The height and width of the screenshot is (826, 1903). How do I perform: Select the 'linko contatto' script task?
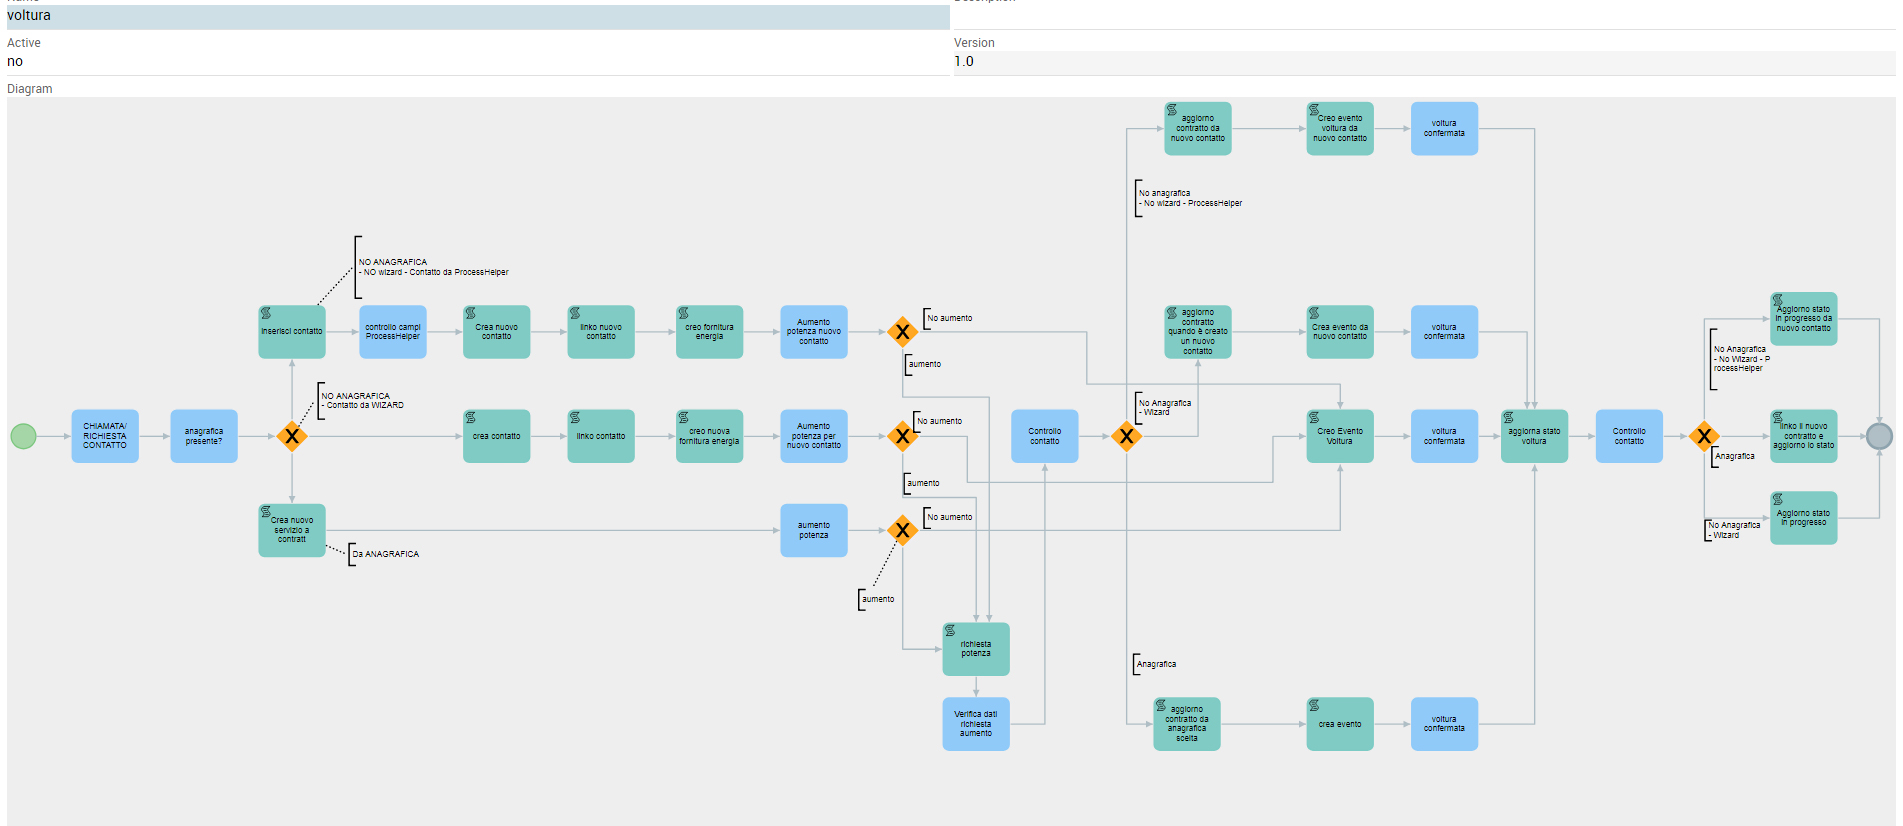tap(601, 436)
